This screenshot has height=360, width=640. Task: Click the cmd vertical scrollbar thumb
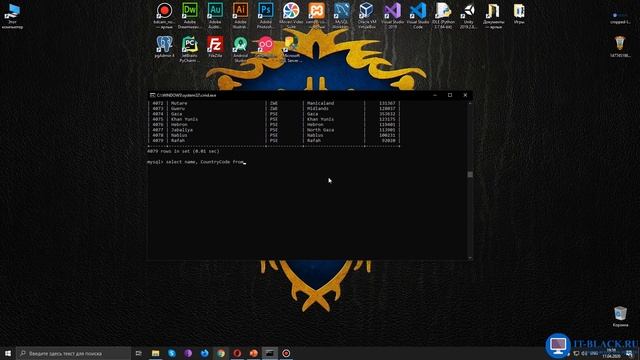(470, 174)
